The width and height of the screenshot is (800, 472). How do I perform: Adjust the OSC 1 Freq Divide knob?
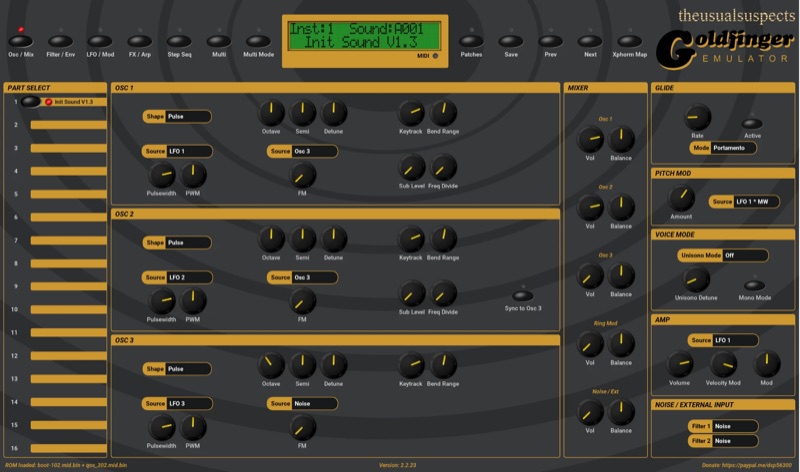443,167
